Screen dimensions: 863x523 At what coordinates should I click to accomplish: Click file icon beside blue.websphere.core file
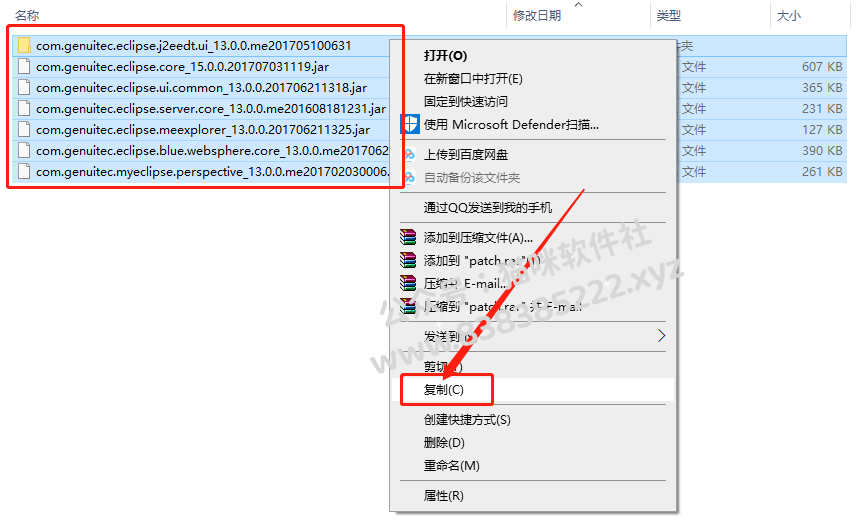(24, 150)
